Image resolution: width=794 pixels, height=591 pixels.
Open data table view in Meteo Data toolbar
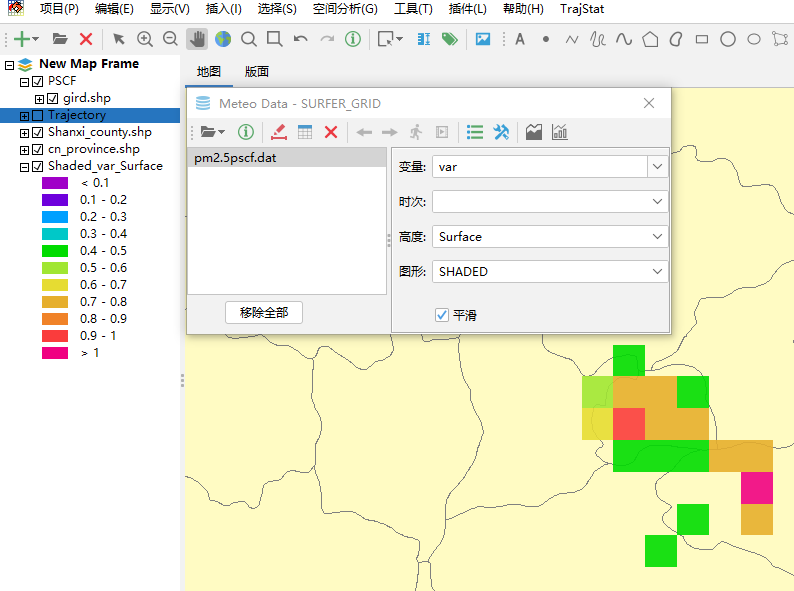point(305,132)
